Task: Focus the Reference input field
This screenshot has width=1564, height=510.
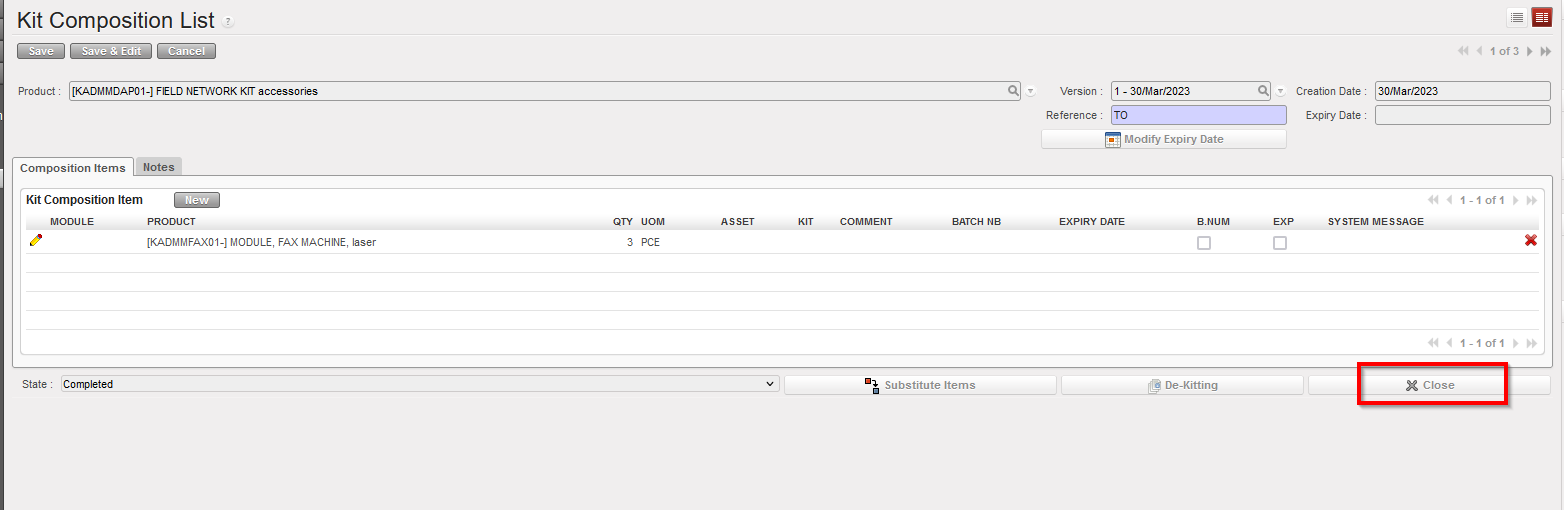Action: click(x=1199, y=115)
